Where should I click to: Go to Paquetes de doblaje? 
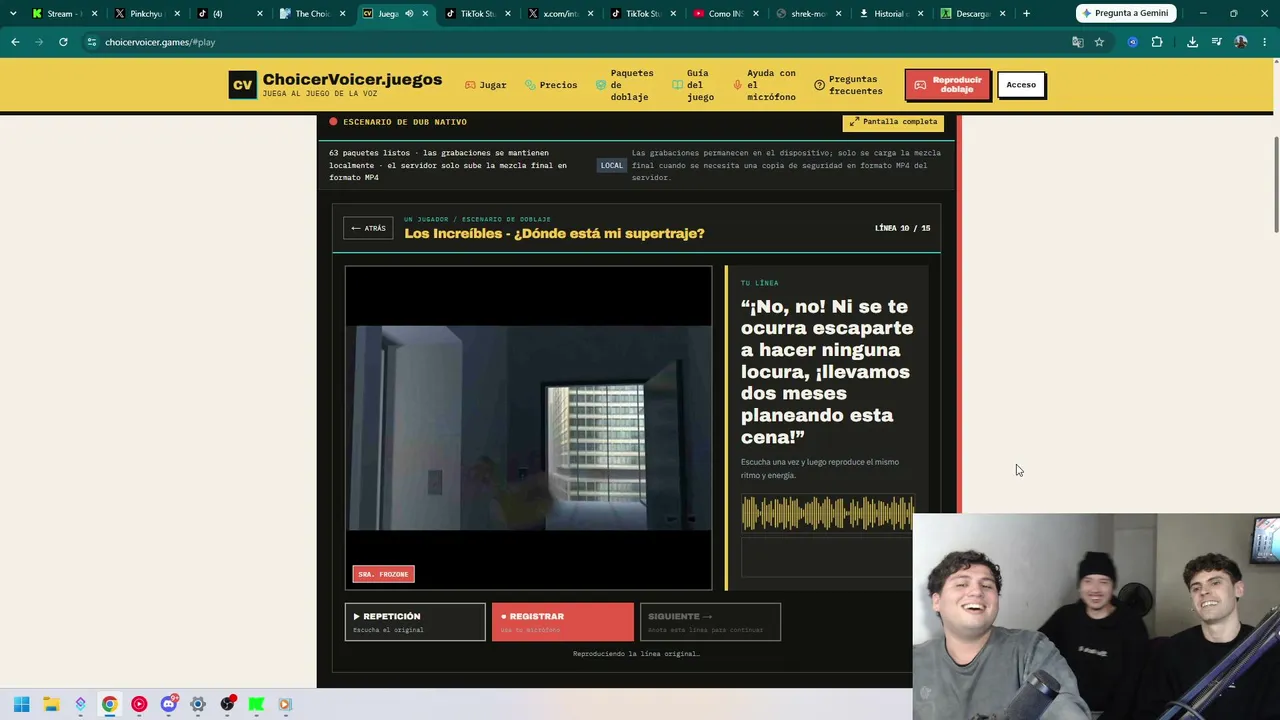pos(625,85)
